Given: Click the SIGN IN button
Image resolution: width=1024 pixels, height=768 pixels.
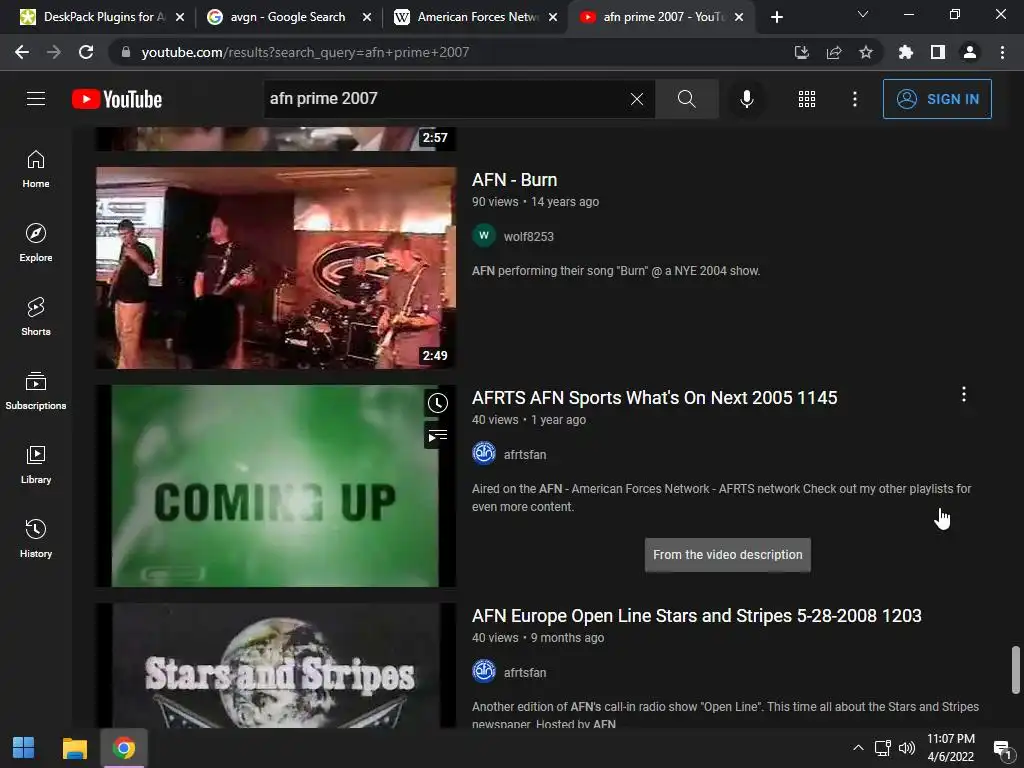Looking at the screenshot, I should (x=937, y=99).
